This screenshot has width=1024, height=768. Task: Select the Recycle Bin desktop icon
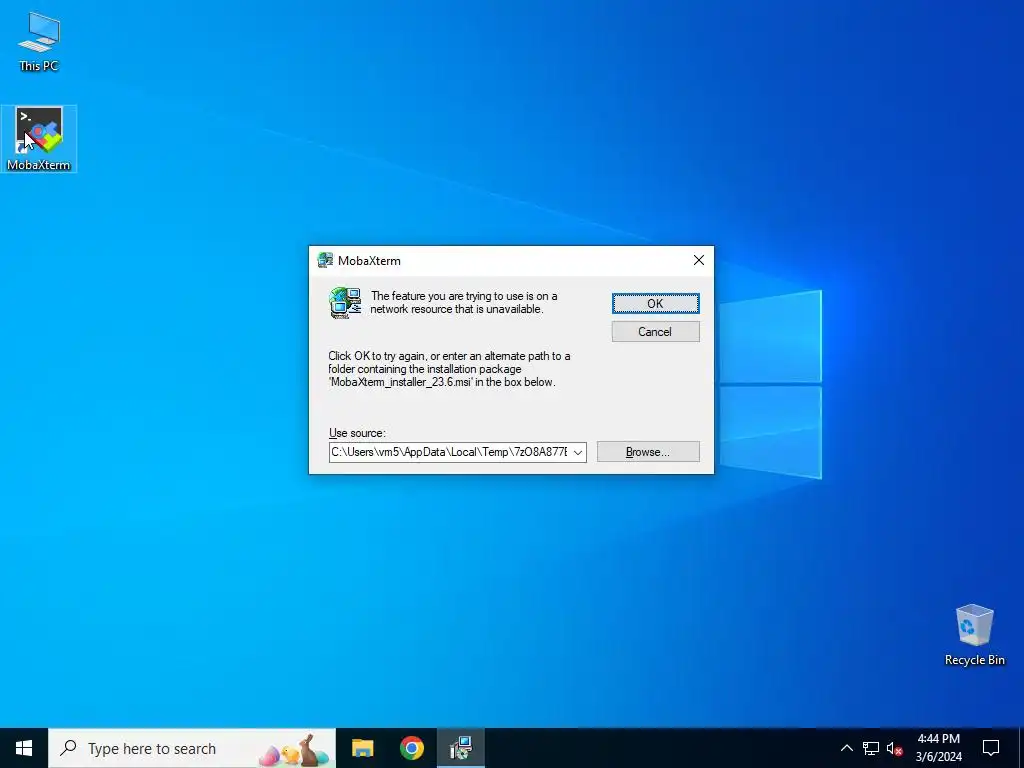(x=974, y=635)
